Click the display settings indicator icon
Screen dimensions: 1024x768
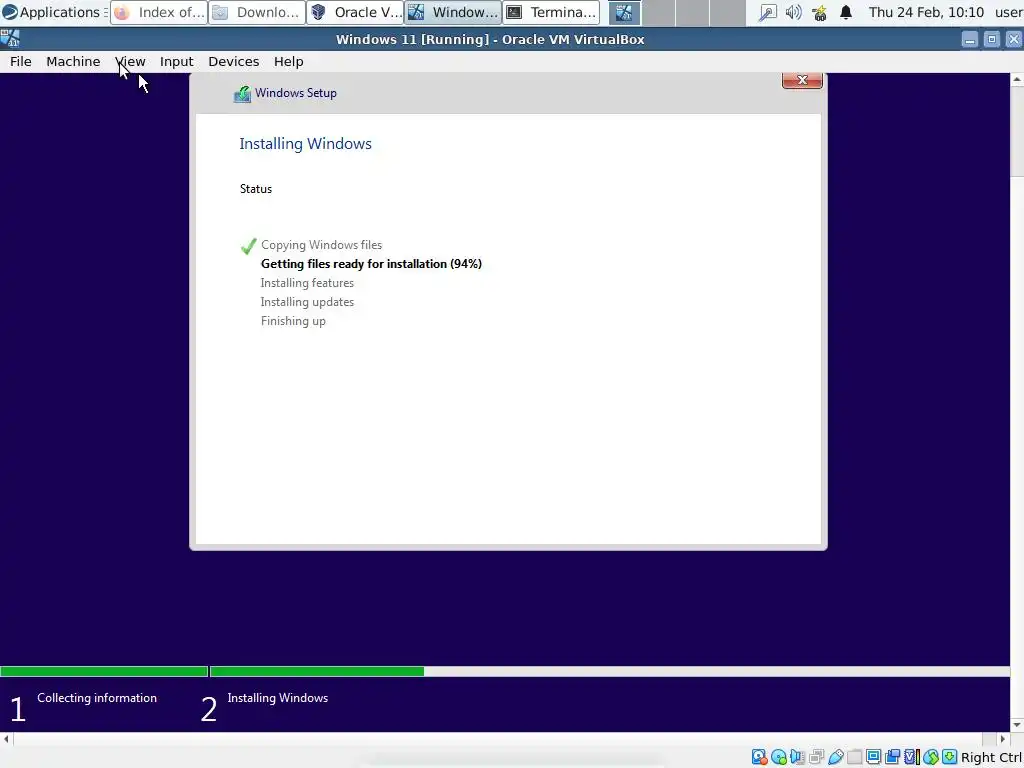[x=873, y=758]
